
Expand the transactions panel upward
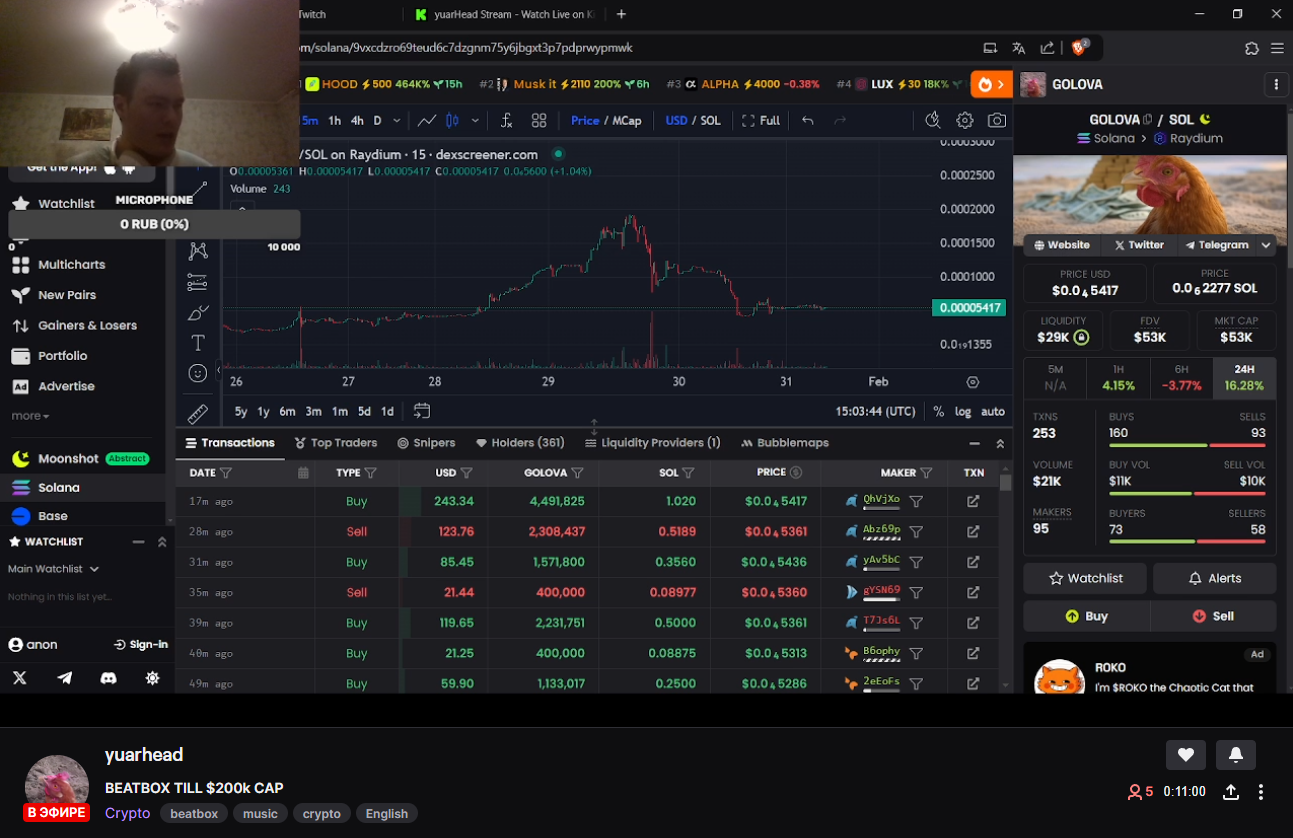[1000, 443]
